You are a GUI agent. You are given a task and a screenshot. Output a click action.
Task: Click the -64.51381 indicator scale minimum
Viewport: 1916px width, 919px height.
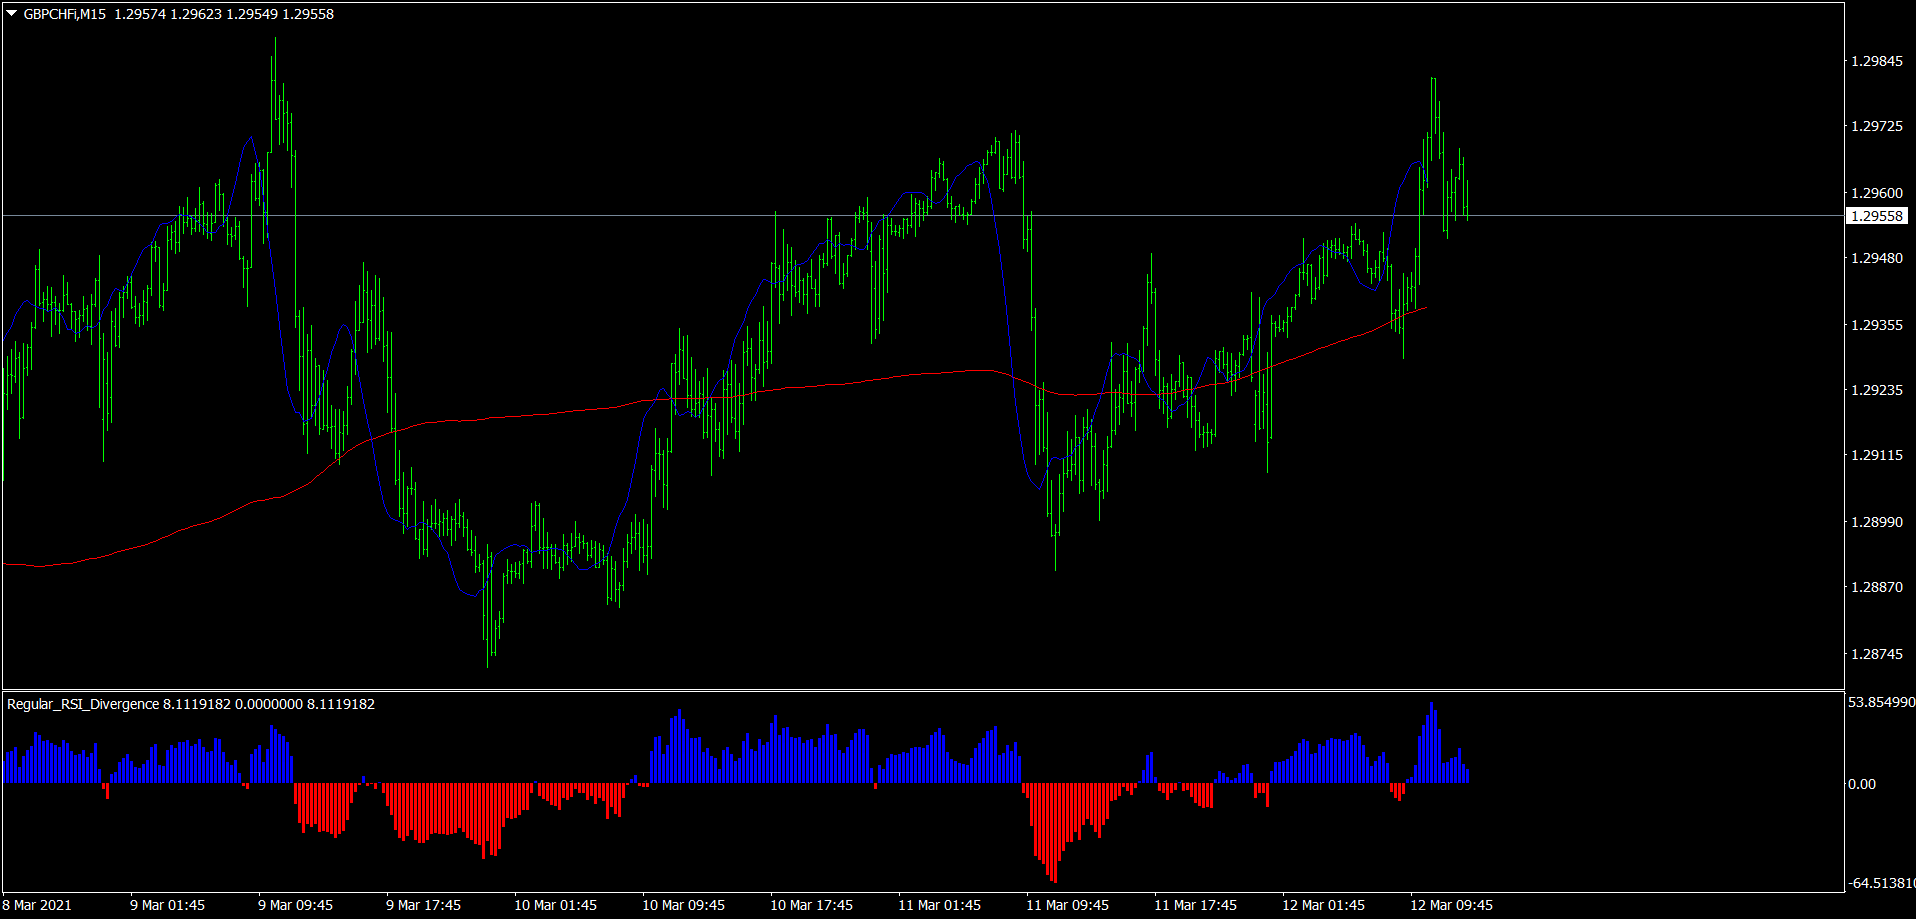[1880, 883]
